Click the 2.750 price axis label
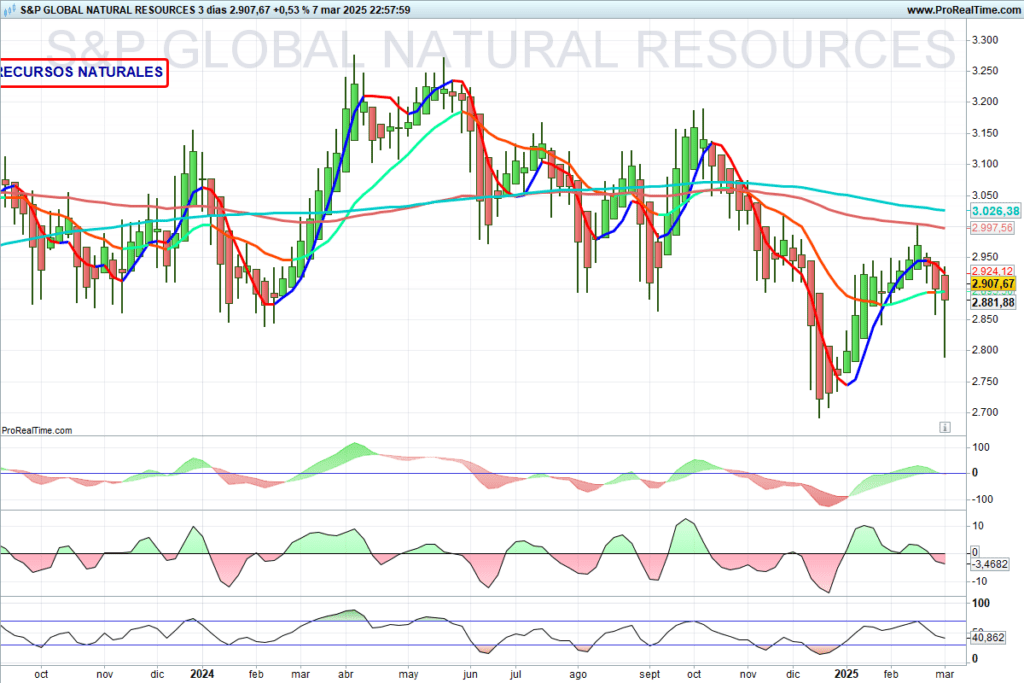This screenshot has width=1024, height=683. (x=985, y=381)
